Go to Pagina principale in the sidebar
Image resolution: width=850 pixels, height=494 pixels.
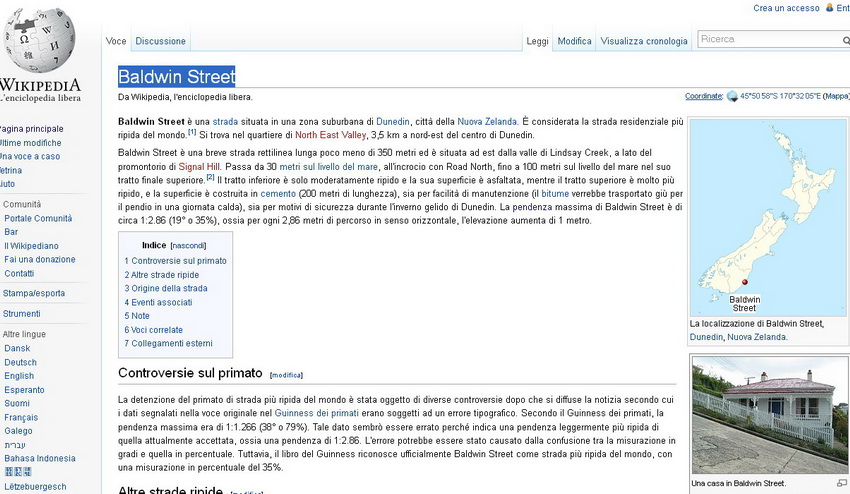coord(31,129)
